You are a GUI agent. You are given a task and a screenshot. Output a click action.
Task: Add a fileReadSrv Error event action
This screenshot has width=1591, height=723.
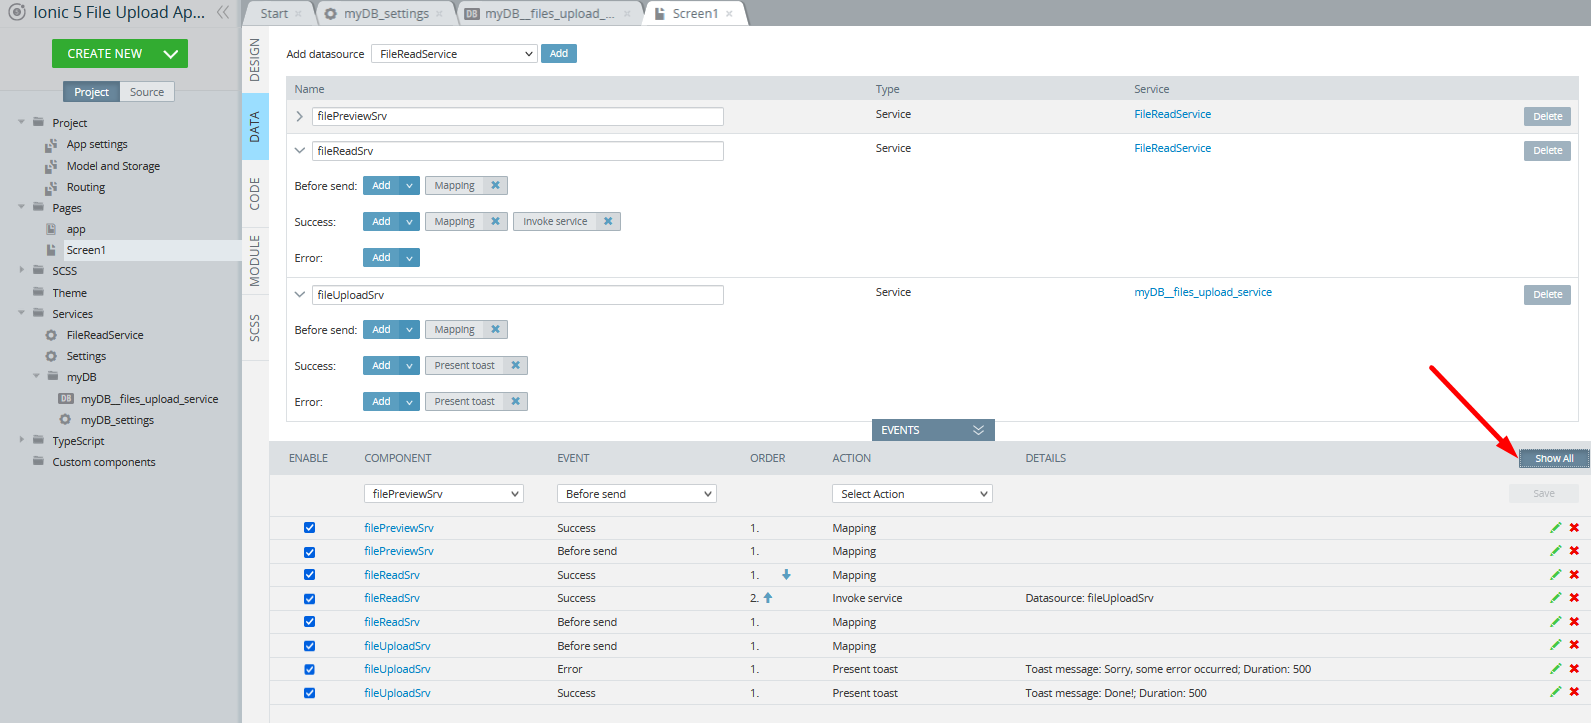coord(381,258)
